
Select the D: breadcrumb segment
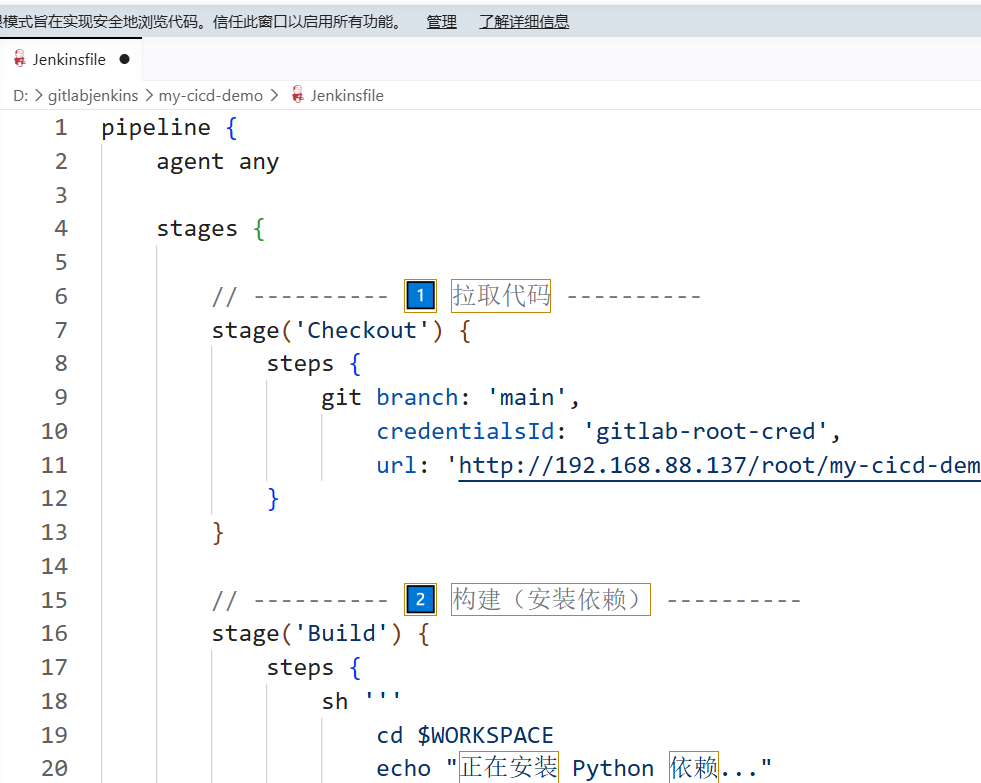pos(21,96)
